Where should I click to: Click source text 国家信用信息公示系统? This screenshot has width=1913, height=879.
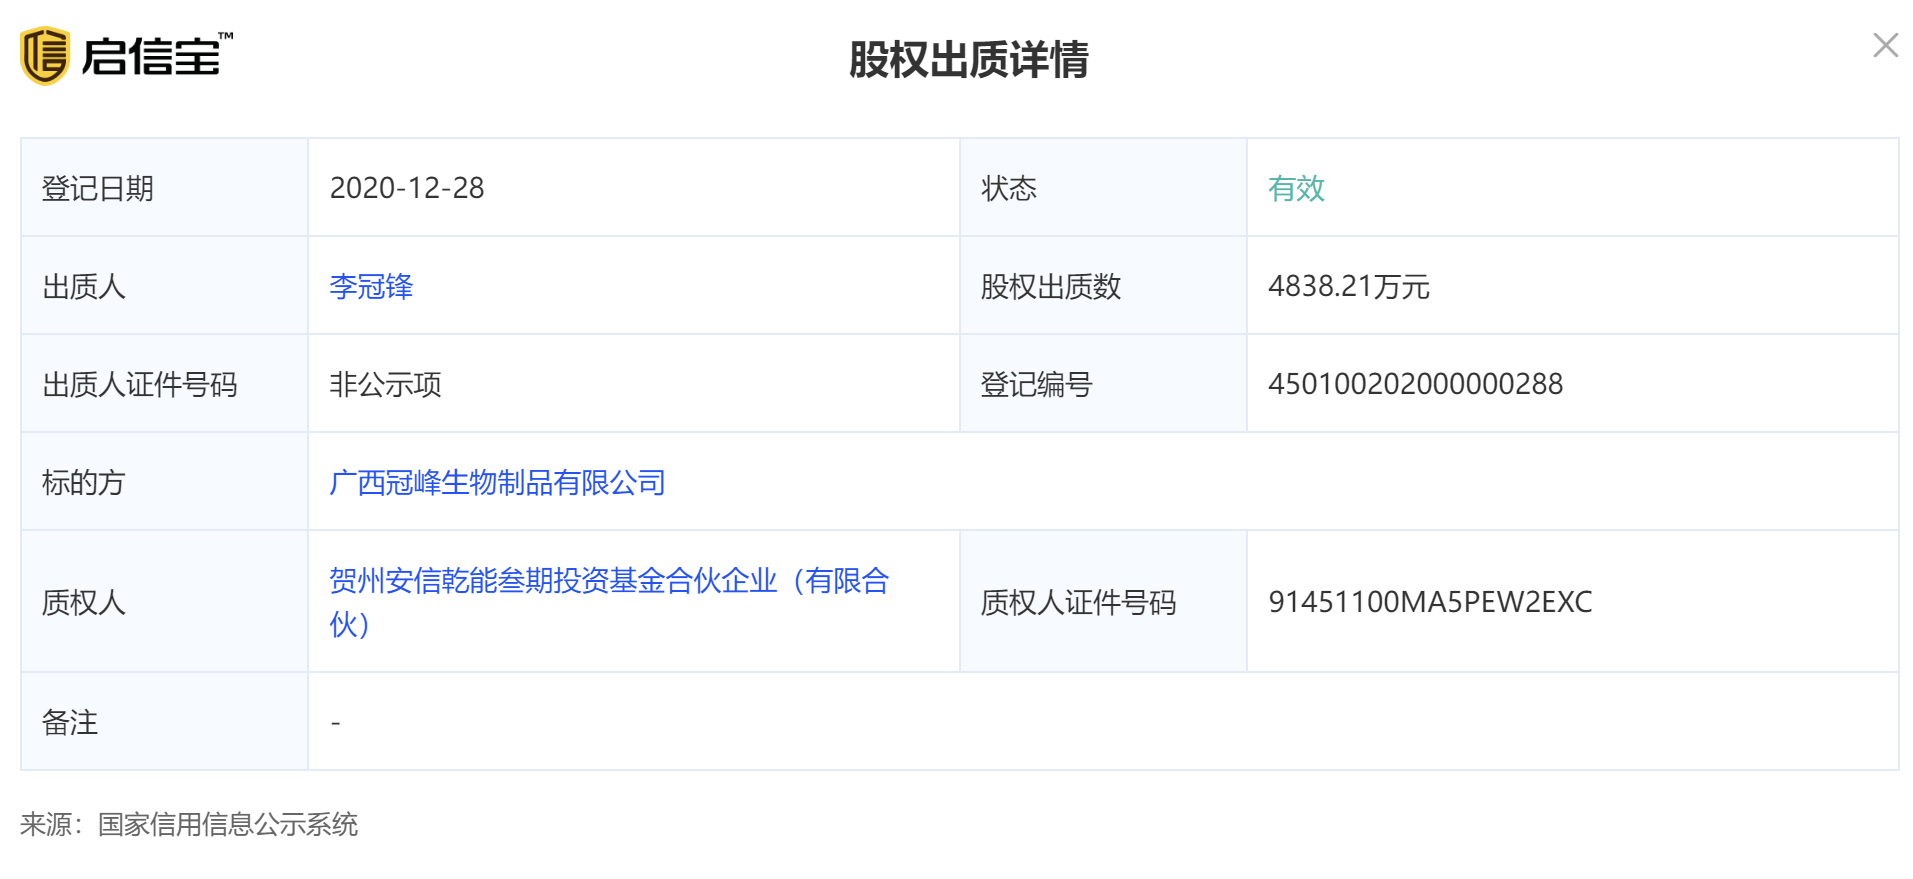228,825
